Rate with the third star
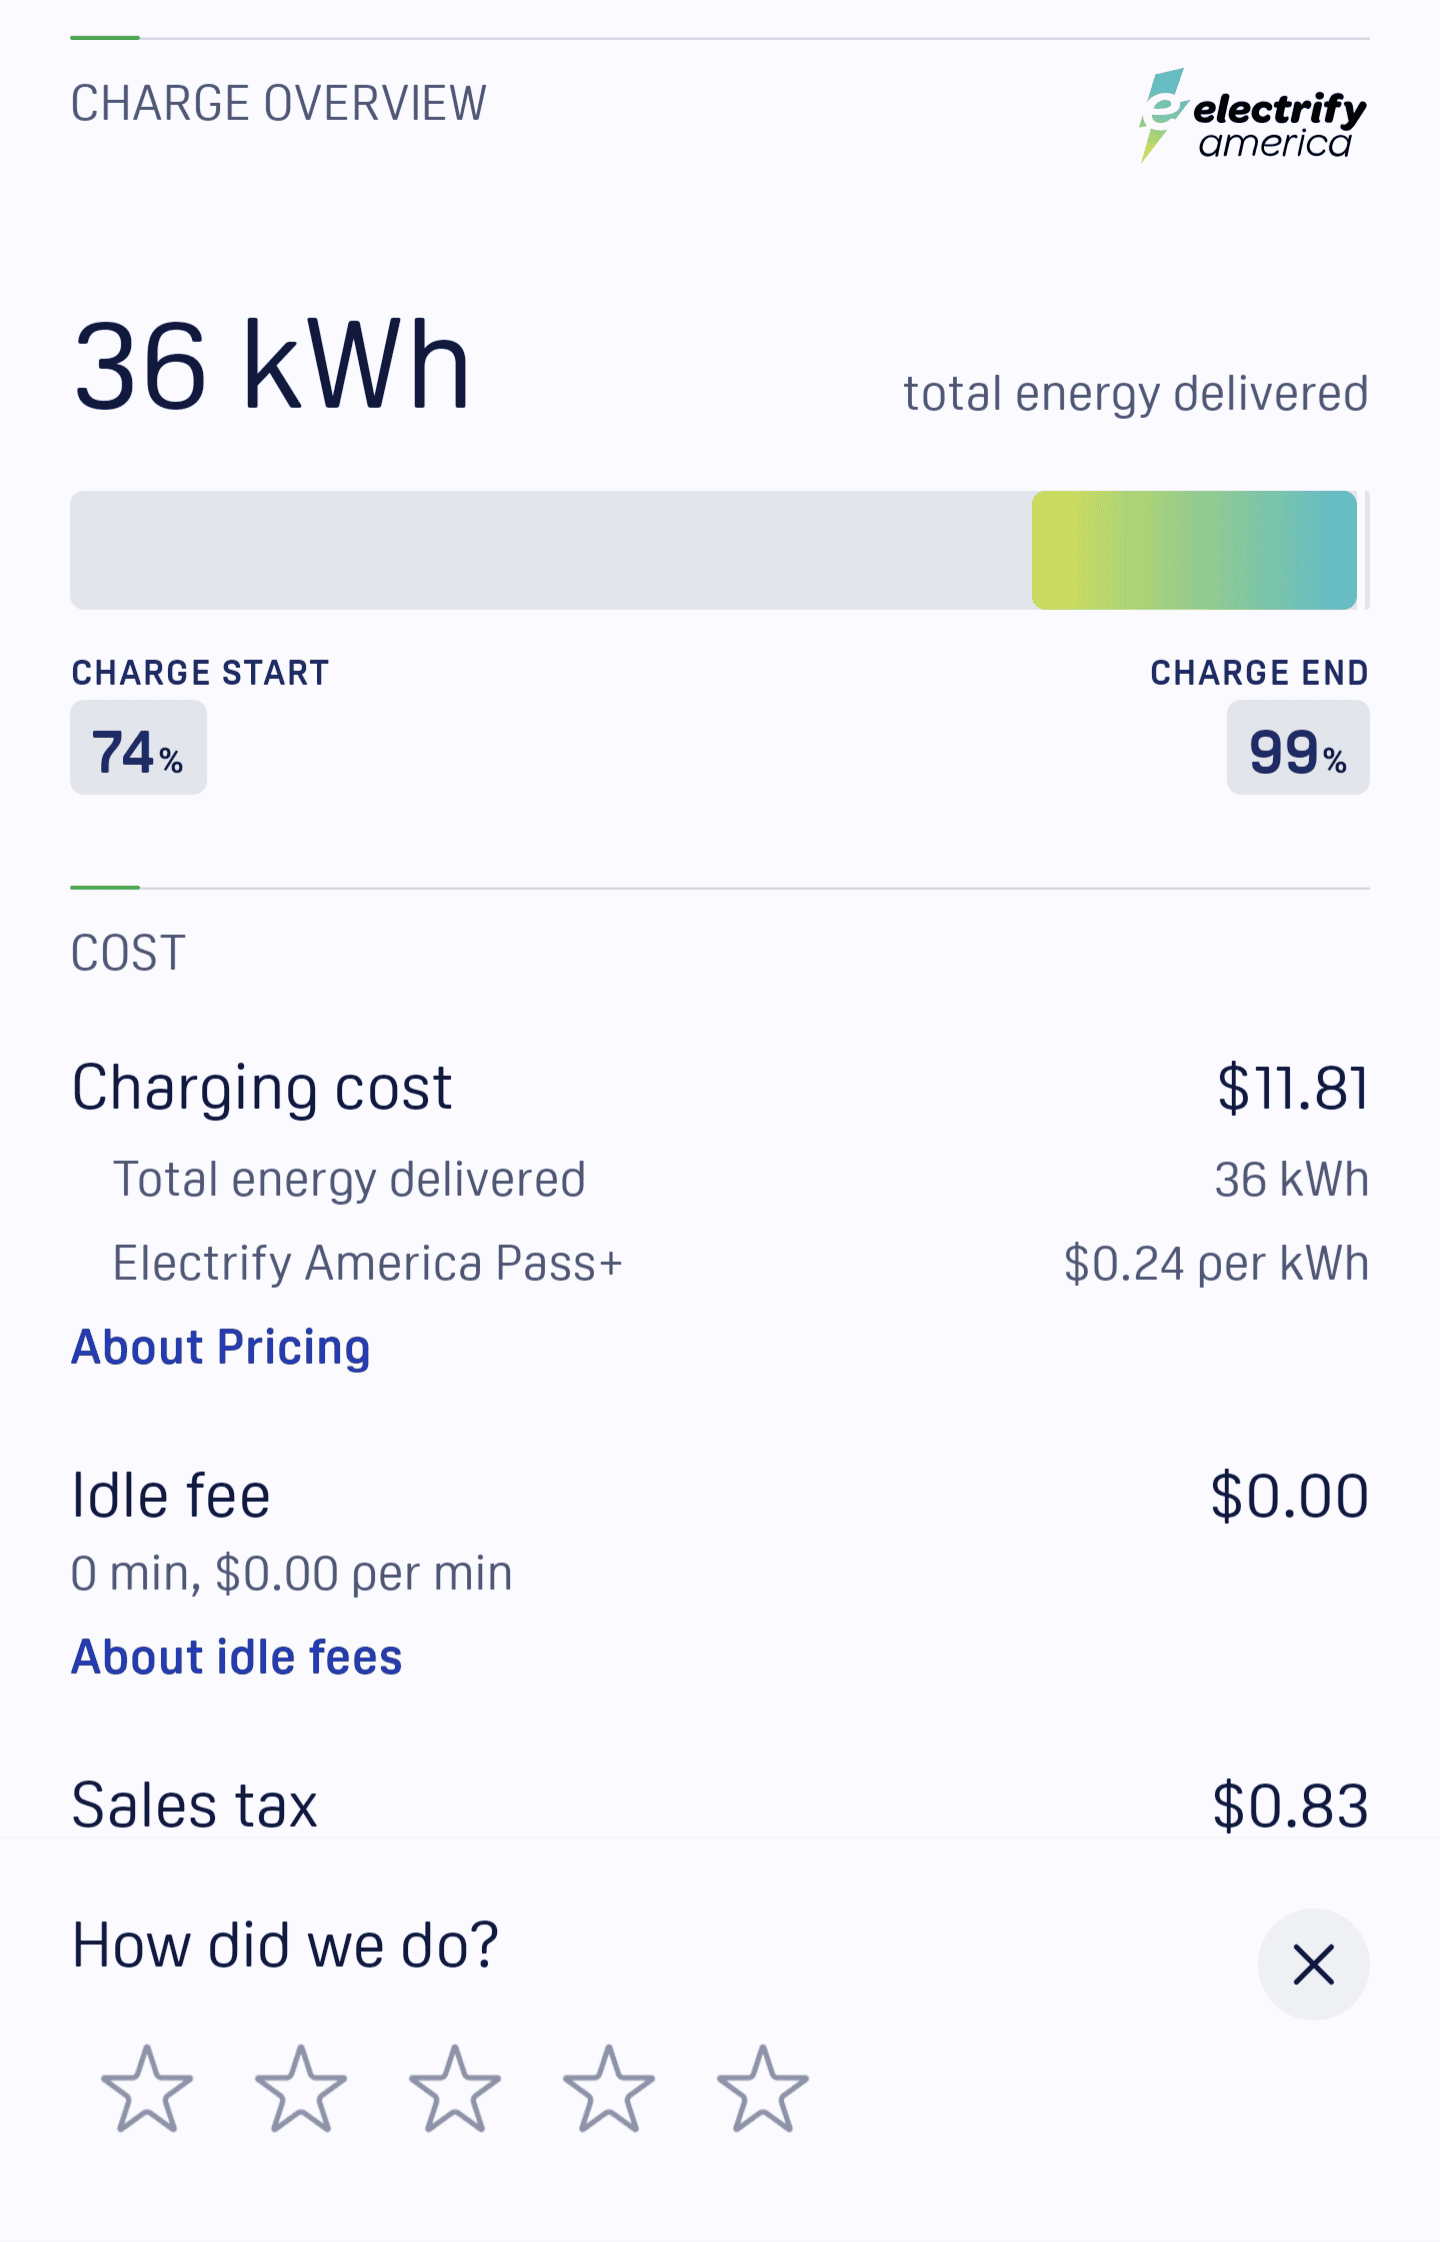1440x2242 pixels. pos(455,2088)
